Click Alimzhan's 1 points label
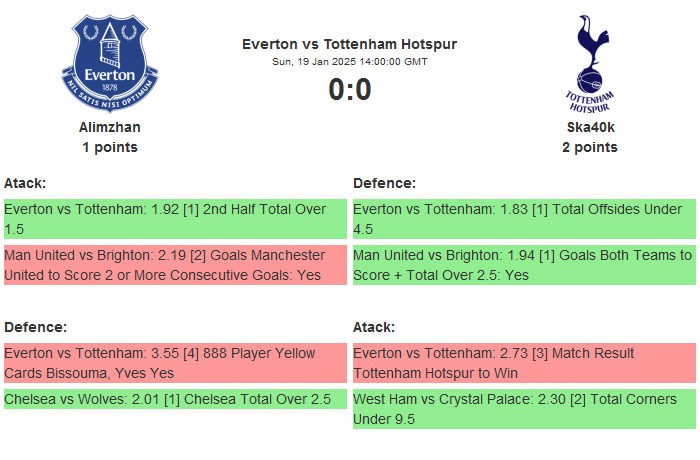 click(110, 147)
